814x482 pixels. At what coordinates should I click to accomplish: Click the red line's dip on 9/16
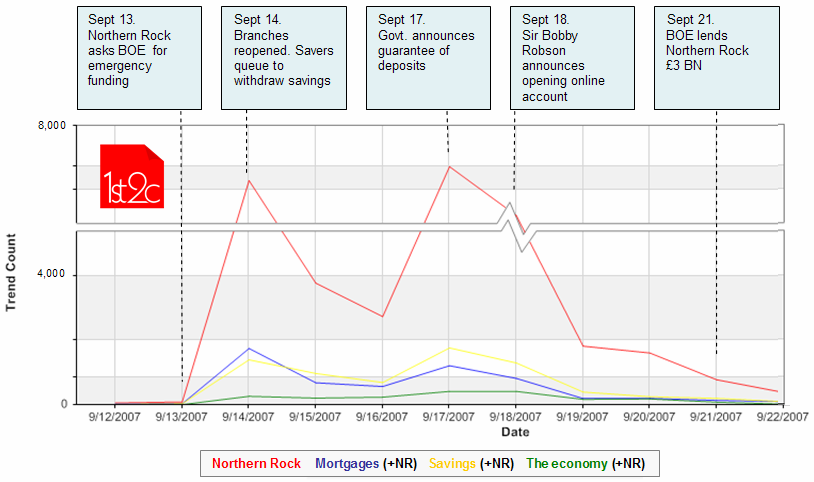point(382,316)
